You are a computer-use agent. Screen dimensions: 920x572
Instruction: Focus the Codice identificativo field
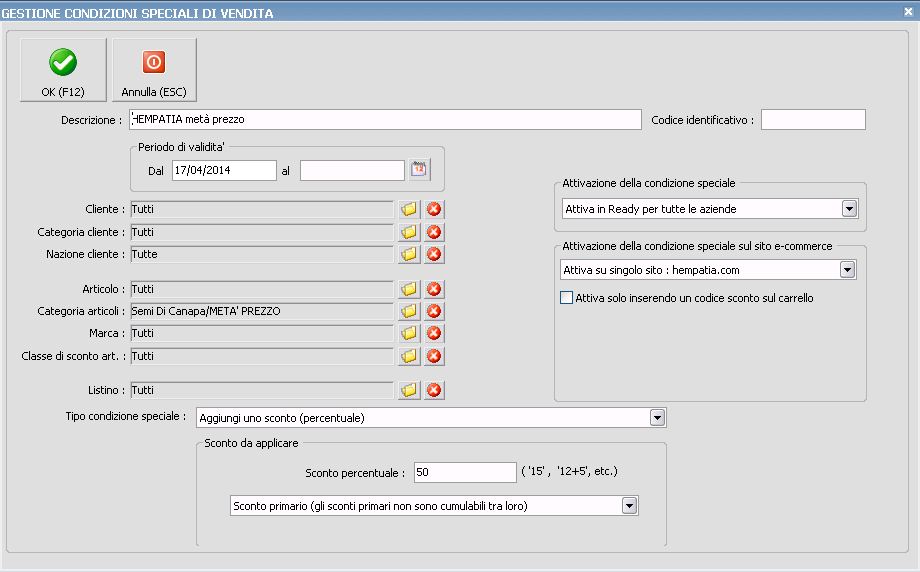tap(813, 120)
